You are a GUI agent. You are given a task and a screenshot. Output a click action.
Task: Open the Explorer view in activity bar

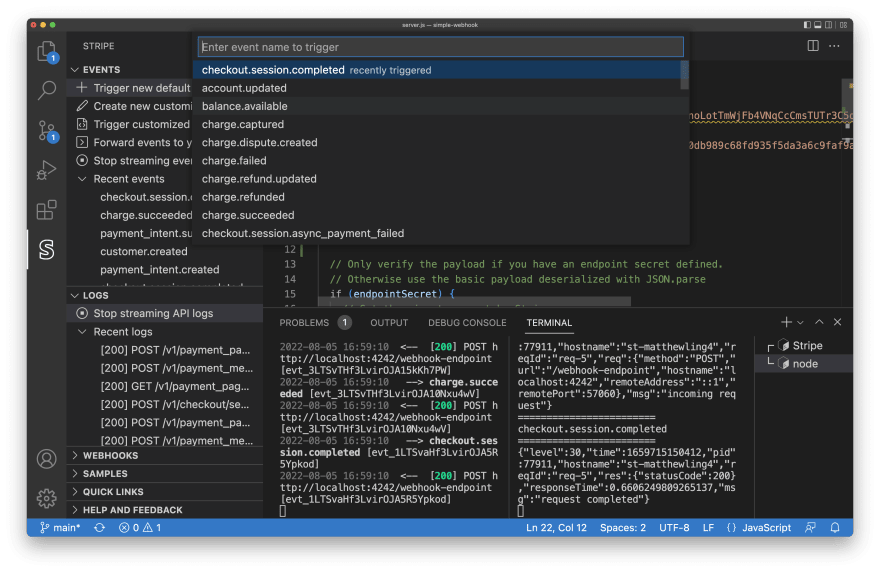[x=47, y=52]
